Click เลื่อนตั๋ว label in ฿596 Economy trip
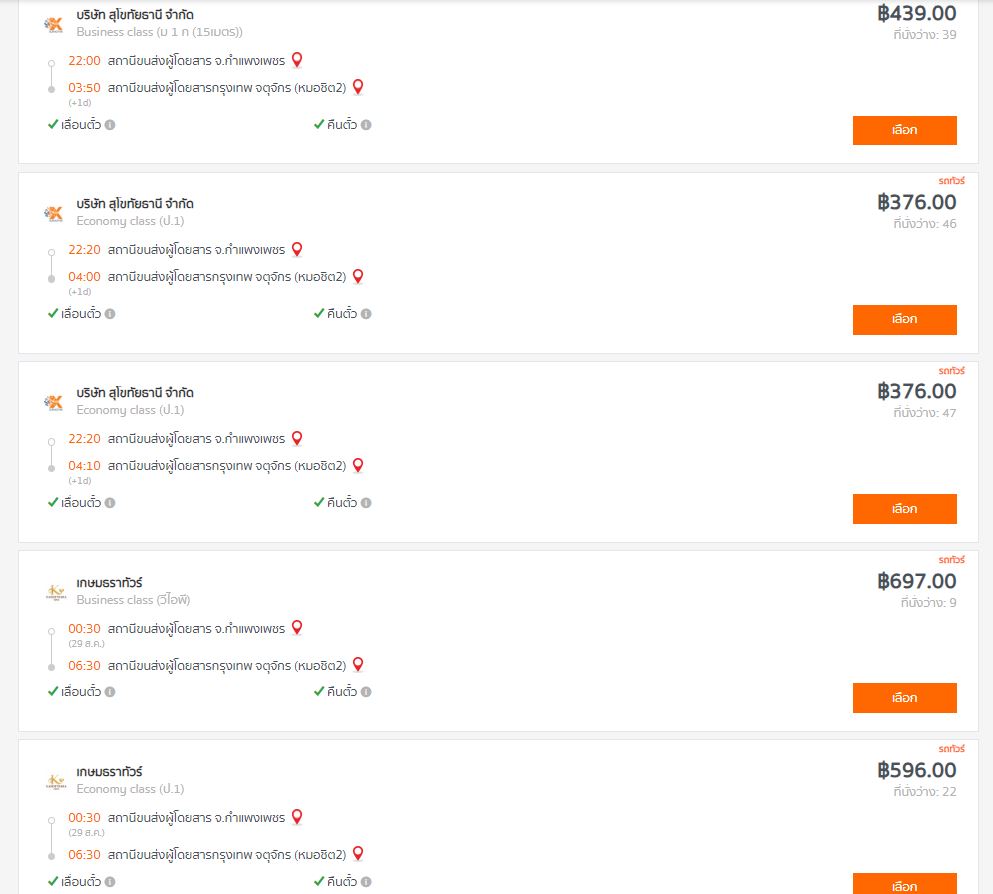 (x=80, y=881)
